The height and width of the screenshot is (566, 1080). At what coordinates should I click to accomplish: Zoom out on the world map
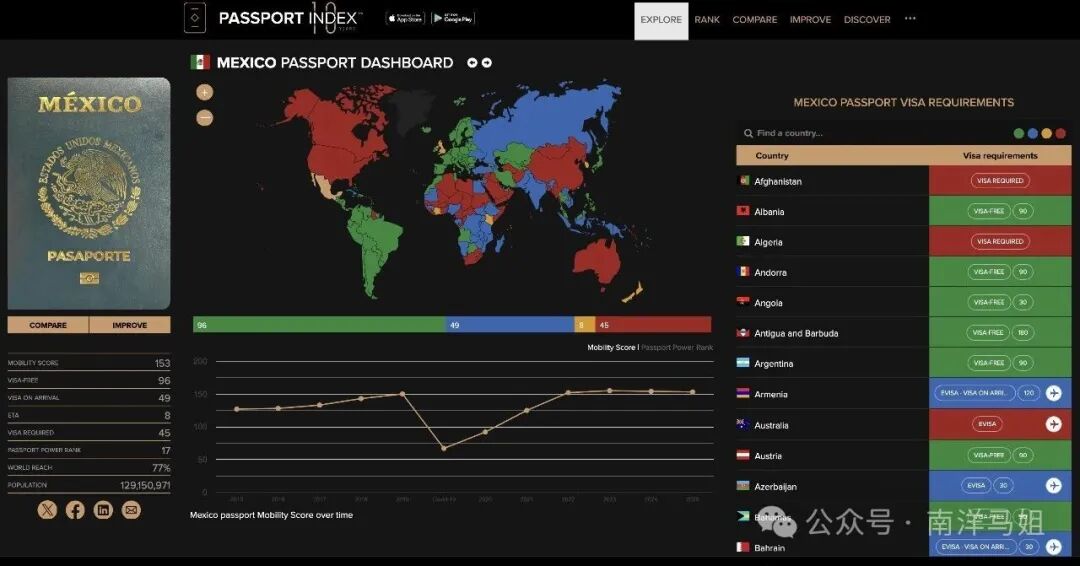(x=205, y=118)
